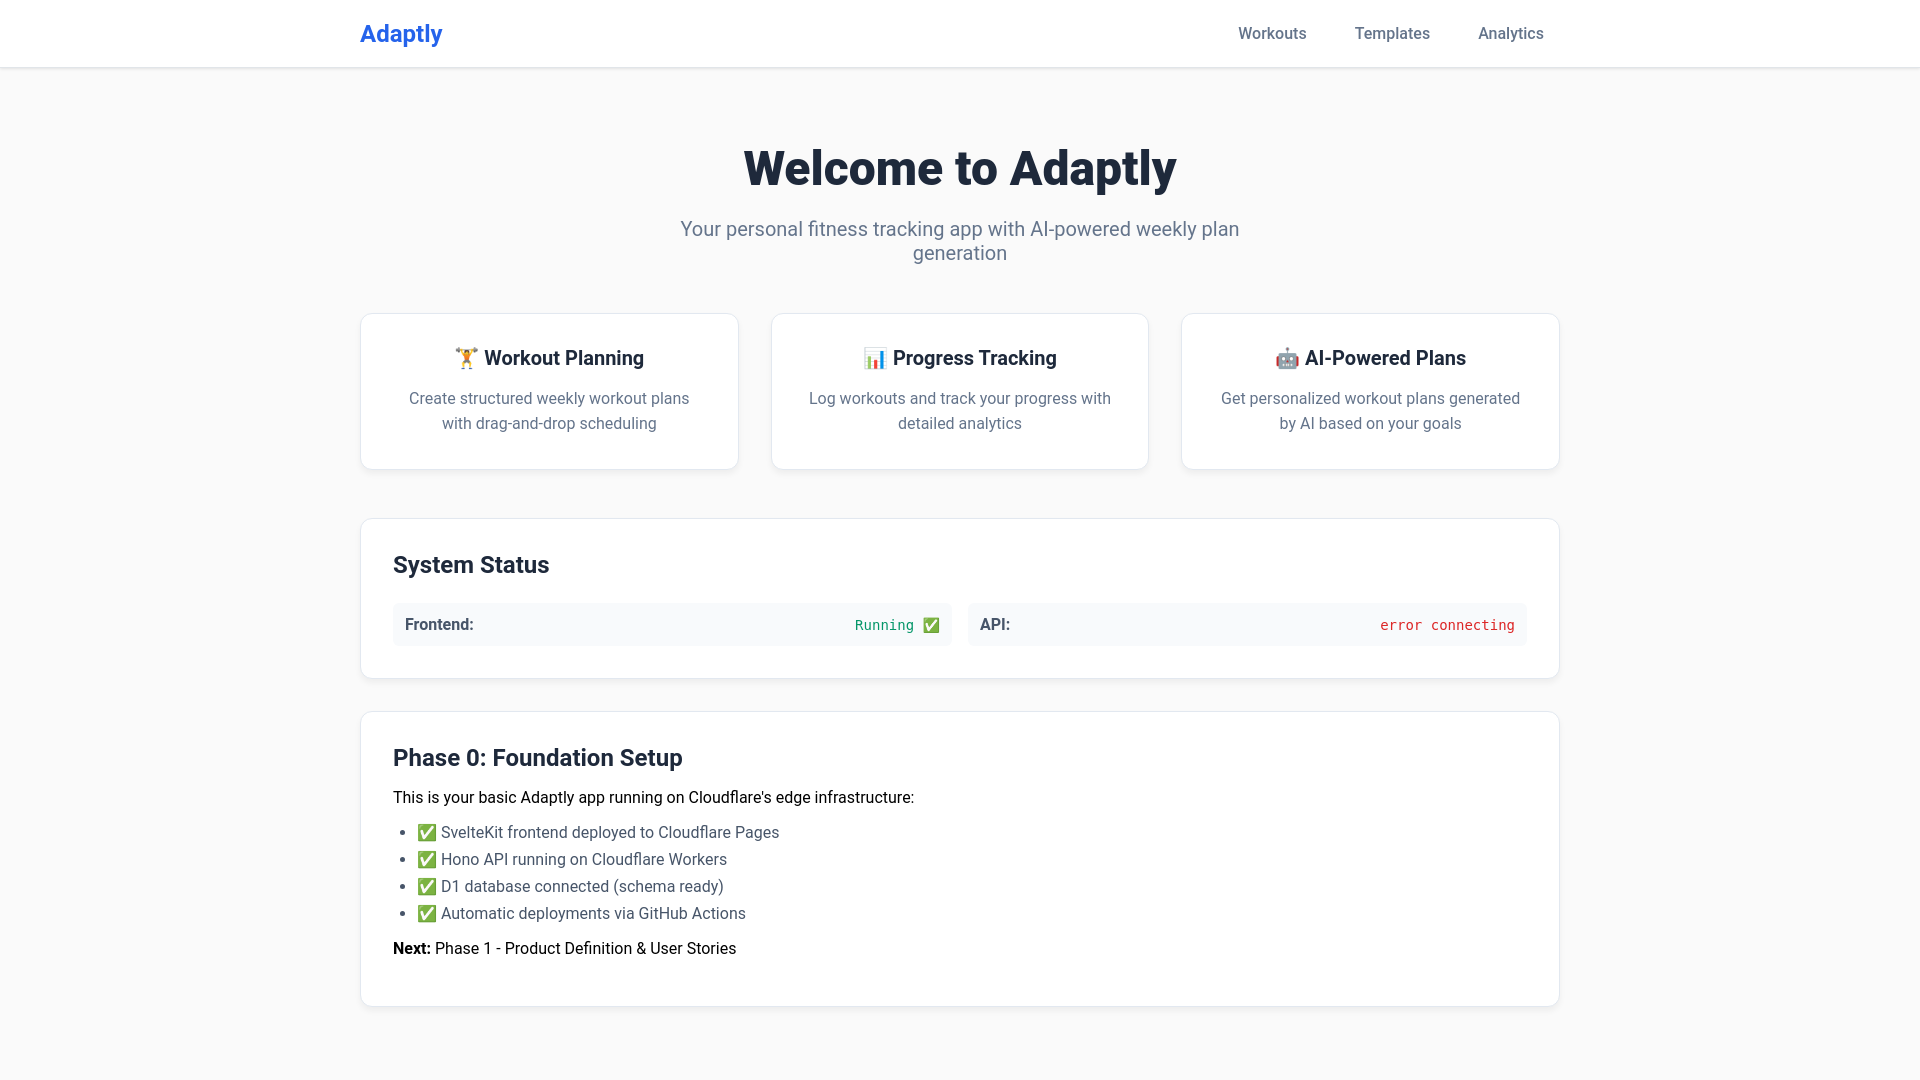Click the green checkmark beside Running status
Screen dimensions: 1920x1080
[931, 625]
